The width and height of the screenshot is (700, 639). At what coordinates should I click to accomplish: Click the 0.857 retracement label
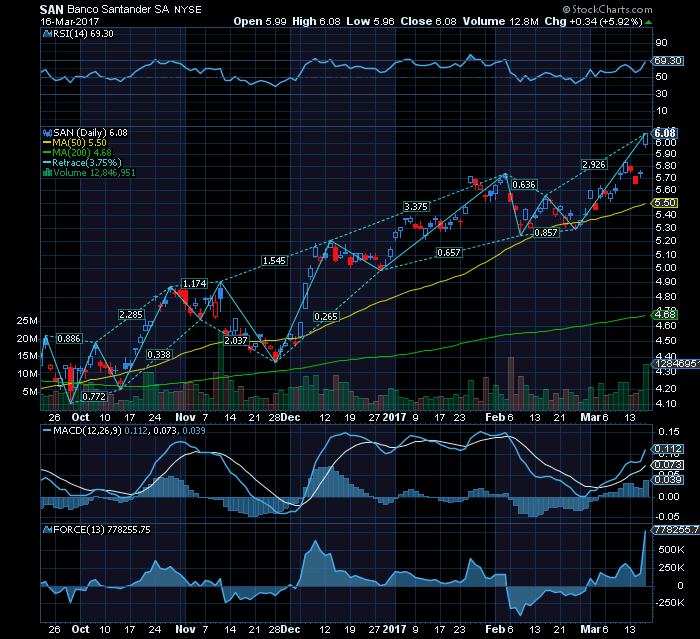pyautogui.click(x=546, y=232)
